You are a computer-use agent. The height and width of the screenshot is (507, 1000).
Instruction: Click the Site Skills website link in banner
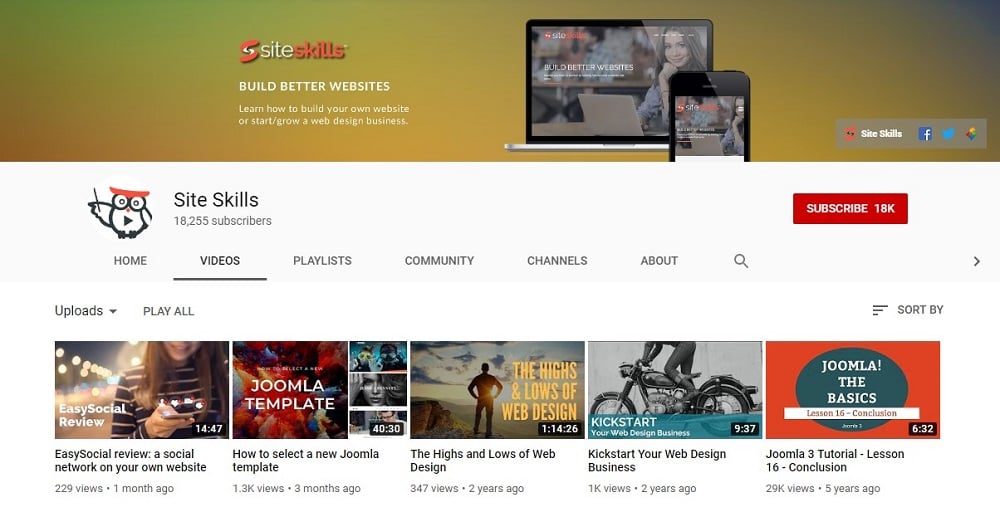coord(873,134)
